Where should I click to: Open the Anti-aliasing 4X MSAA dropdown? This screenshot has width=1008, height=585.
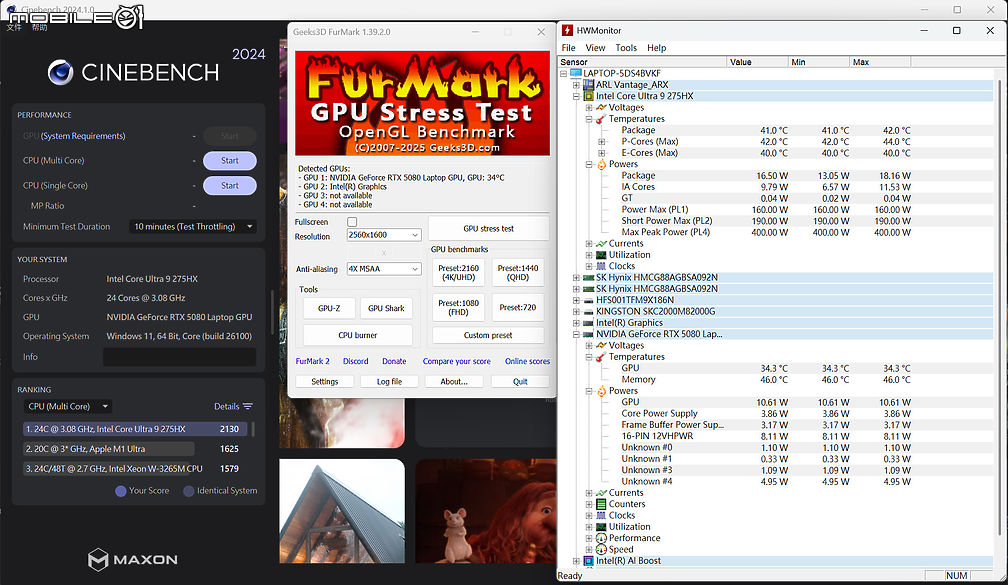pyautogui.click(x=384, y=269)
